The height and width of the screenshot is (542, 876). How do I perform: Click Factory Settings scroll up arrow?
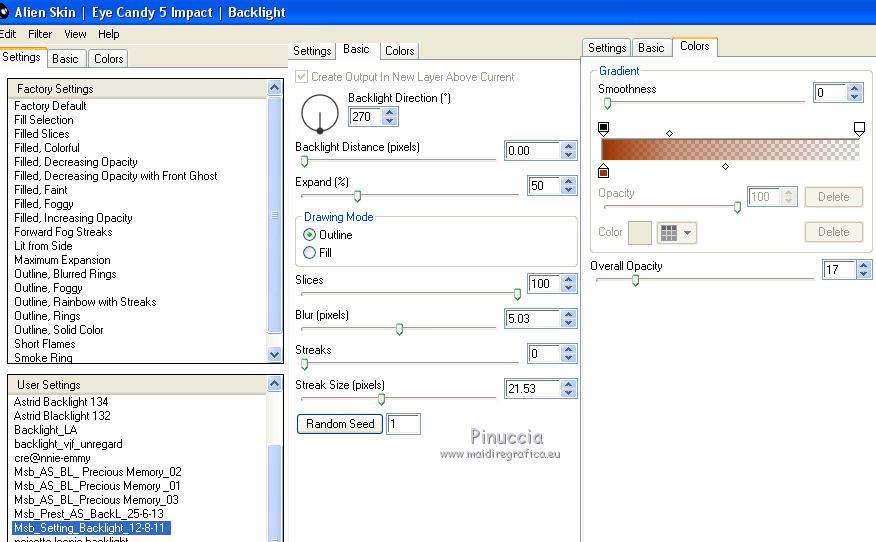tap(274, 88)
